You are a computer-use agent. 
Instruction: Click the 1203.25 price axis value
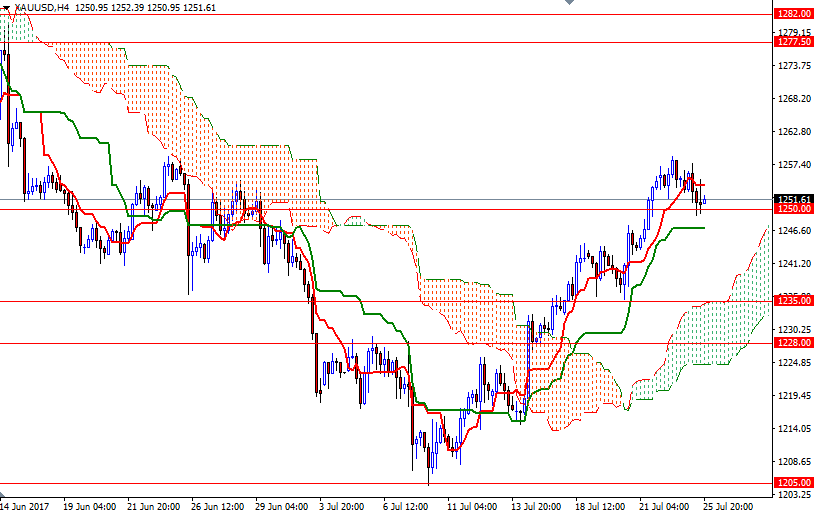click(794, 494)
